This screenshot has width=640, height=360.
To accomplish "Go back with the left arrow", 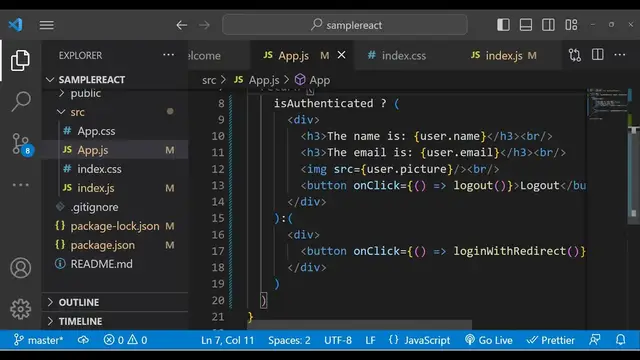I will (182, 25).
